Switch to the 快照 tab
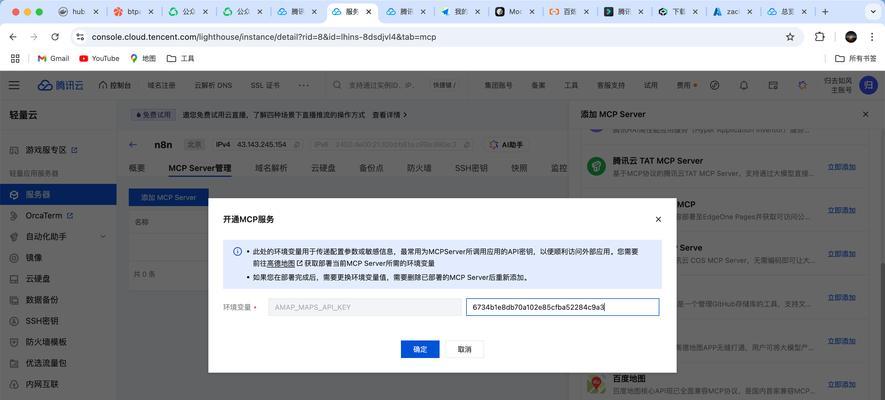The image size is (885, 400). point(519,168)
